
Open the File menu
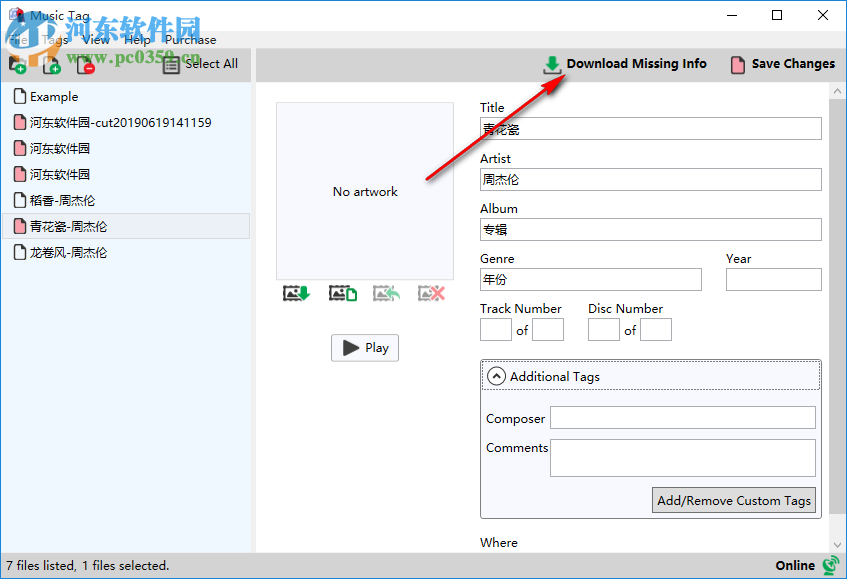[18, 40]
